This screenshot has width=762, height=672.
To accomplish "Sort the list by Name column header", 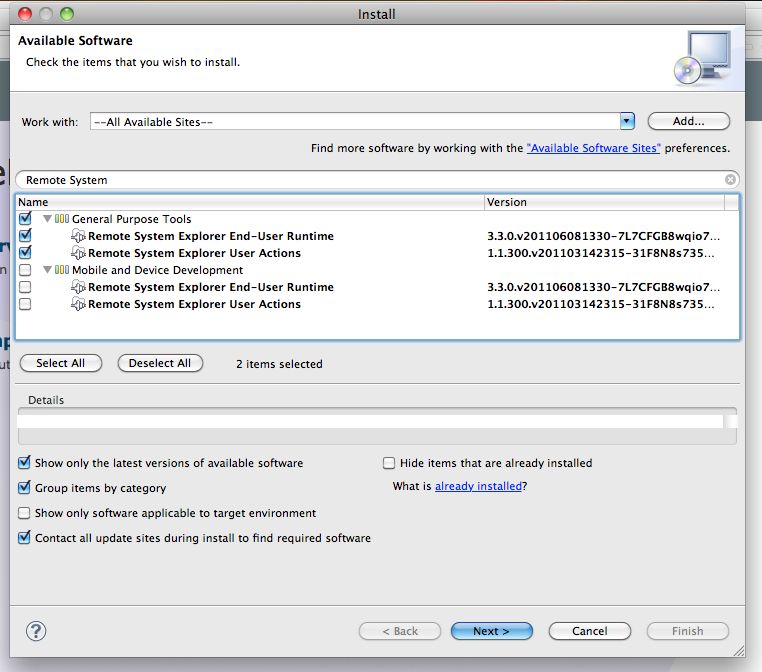I will point(250,202).
